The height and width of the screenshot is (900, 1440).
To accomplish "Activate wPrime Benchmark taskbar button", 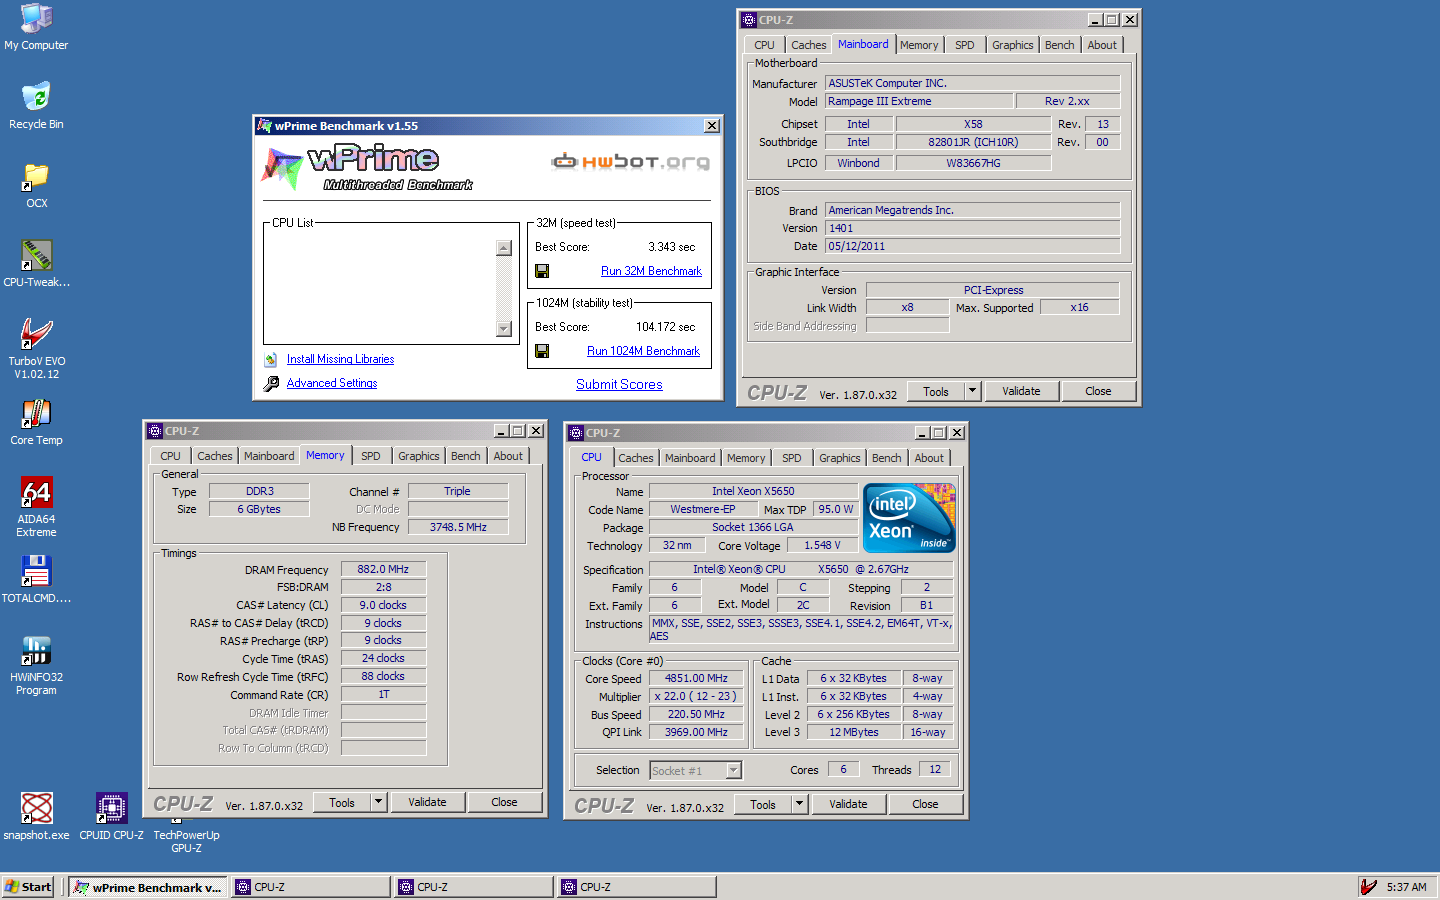I will (x=148, y=887).
